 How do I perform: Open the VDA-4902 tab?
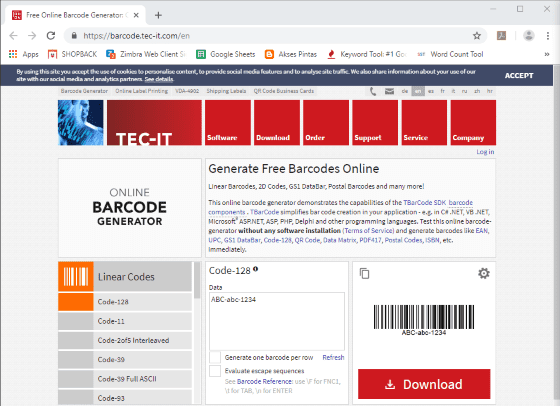187,91
